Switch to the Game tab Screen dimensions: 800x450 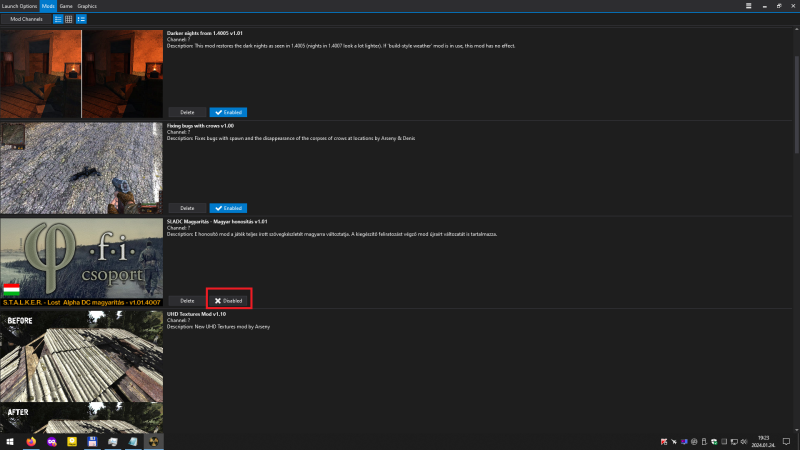[x=66, y=6]
